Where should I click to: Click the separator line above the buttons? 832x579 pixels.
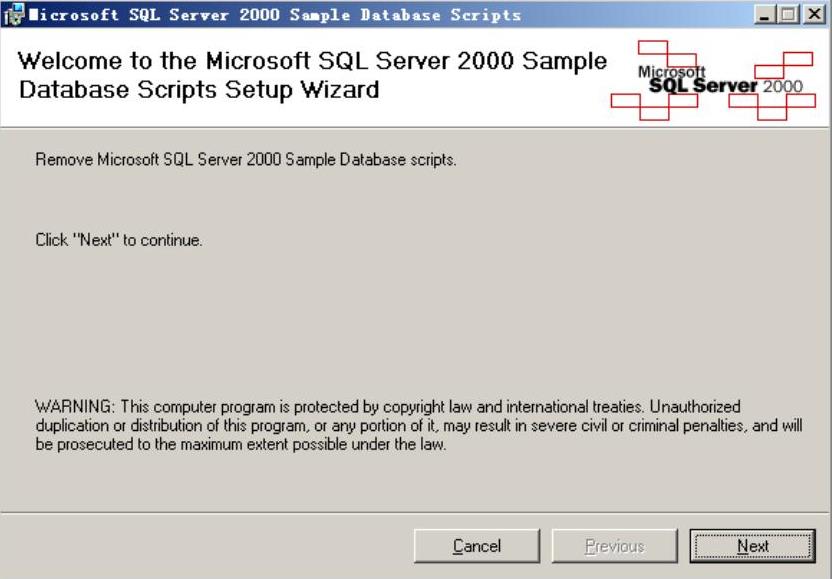(x=416, y=513)
